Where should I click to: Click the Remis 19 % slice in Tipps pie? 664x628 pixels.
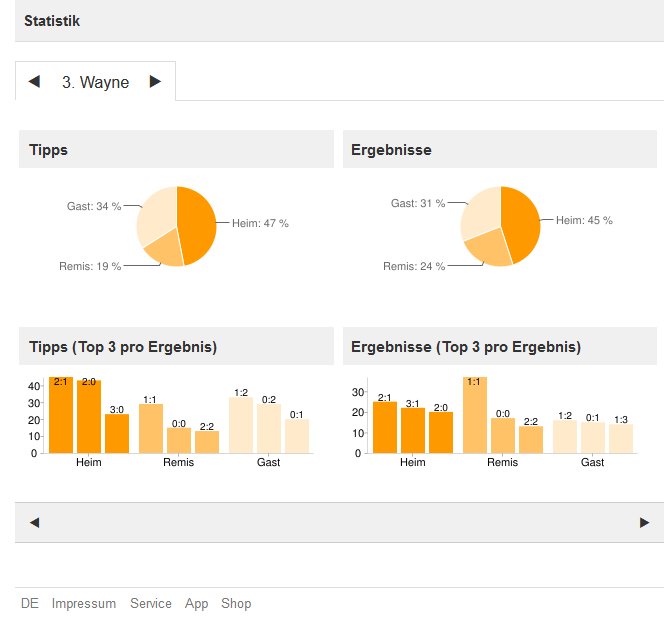(165, 250)
